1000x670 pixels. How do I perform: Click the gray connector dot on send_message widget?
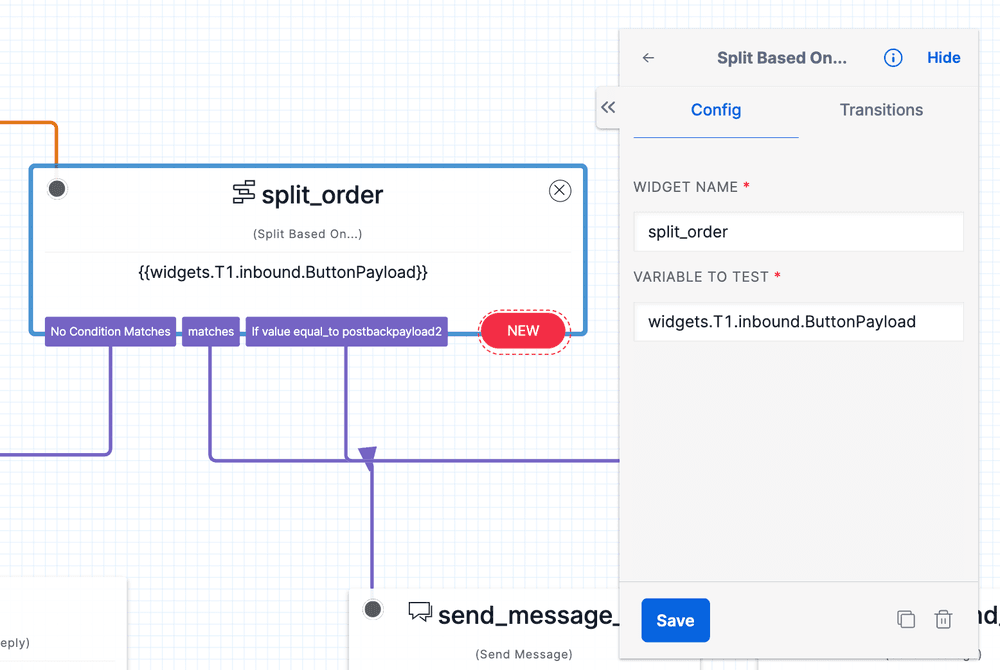coord(372,608)
